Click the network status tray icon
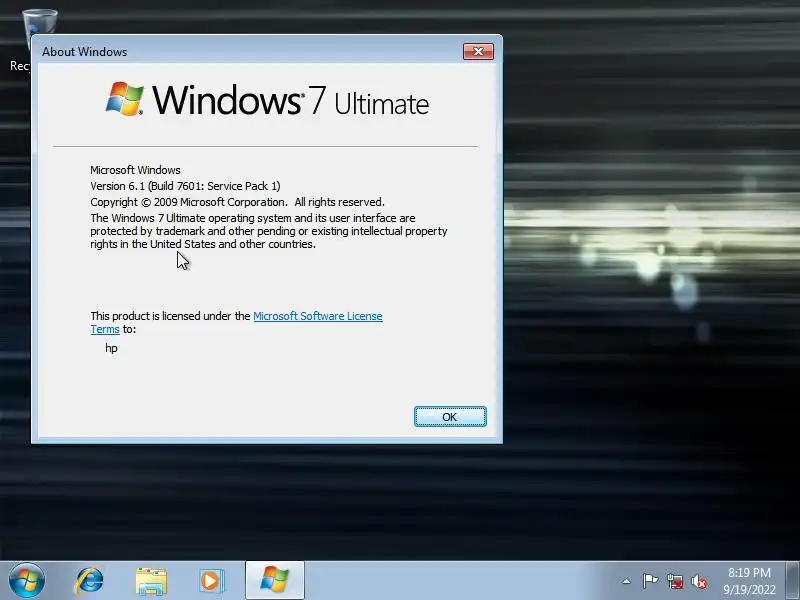 pyautogui.click(x=674, y=581)
